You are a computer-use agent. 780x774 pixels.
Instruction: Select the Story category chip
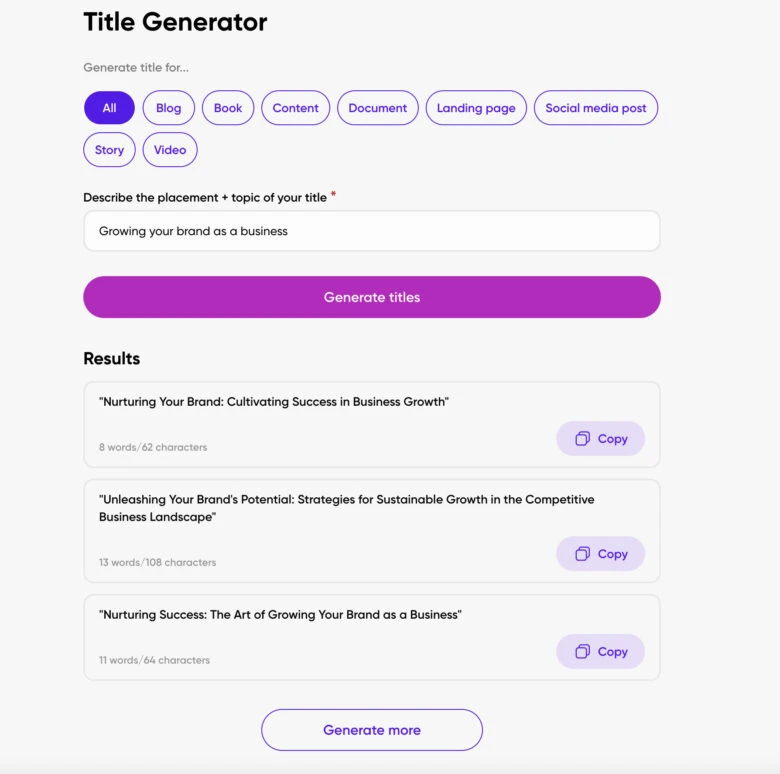click(109, 150)
